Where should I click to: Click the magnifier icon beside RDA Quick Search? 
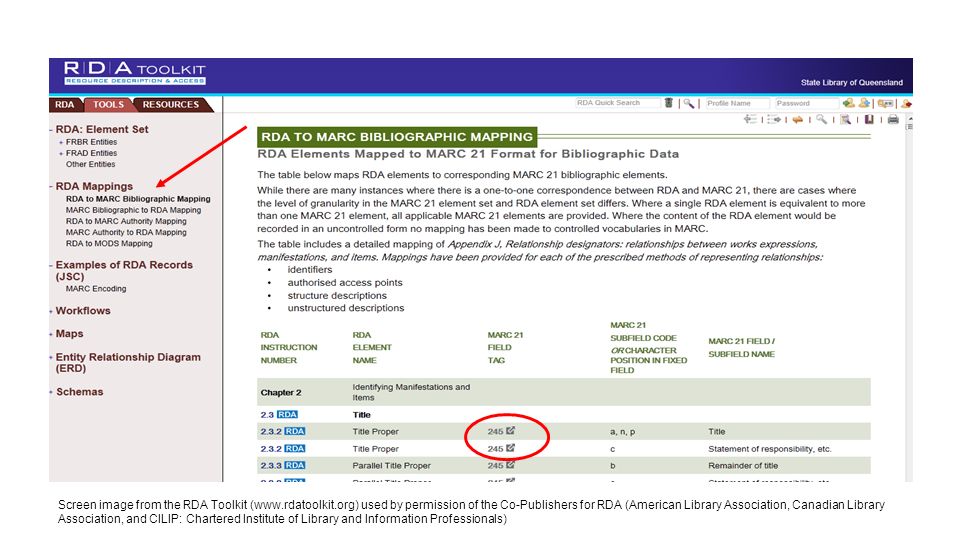pyautogui.click(x=689, y=103)
